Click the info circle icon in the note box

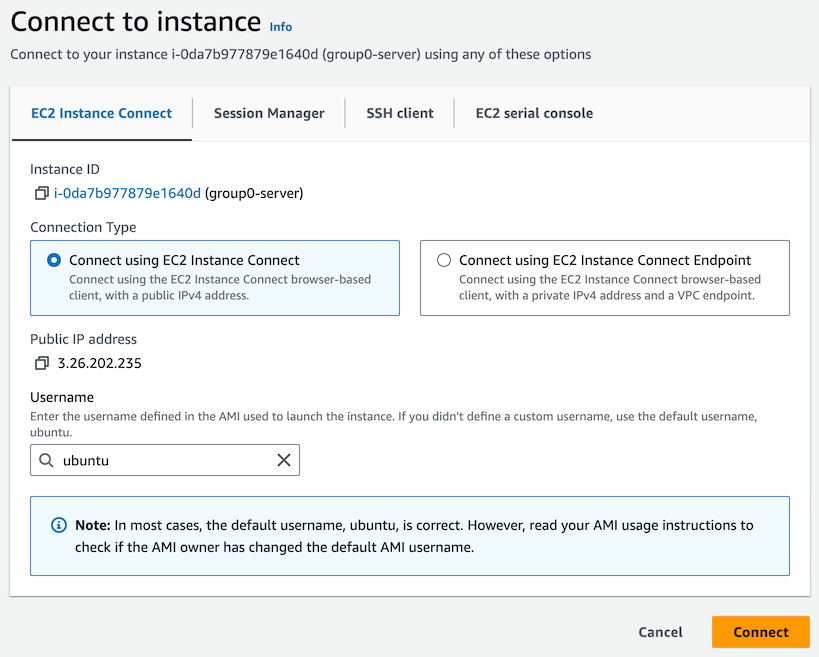pos(59,525)
